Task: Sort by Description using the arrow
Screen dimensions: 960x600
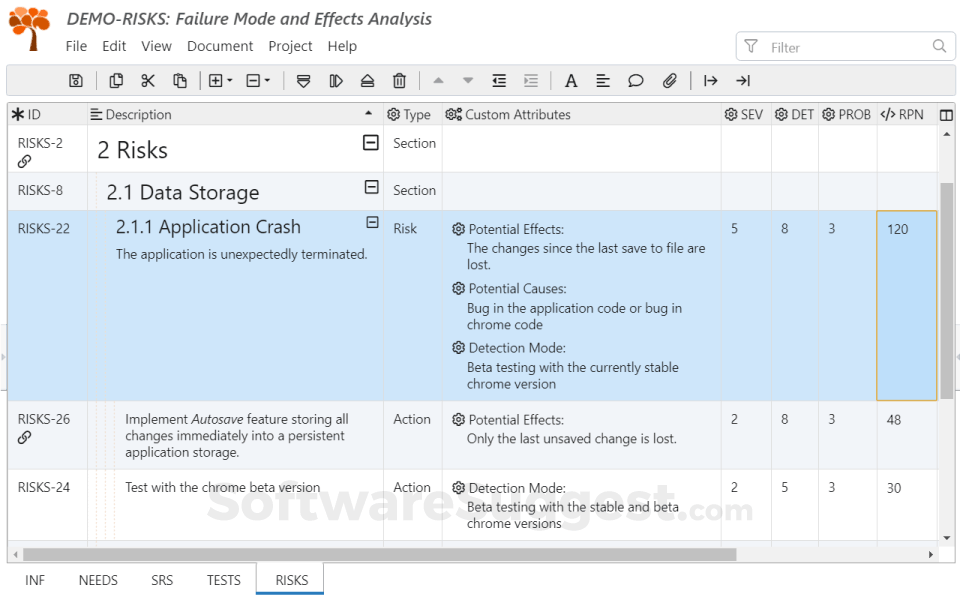Action: 369,115
